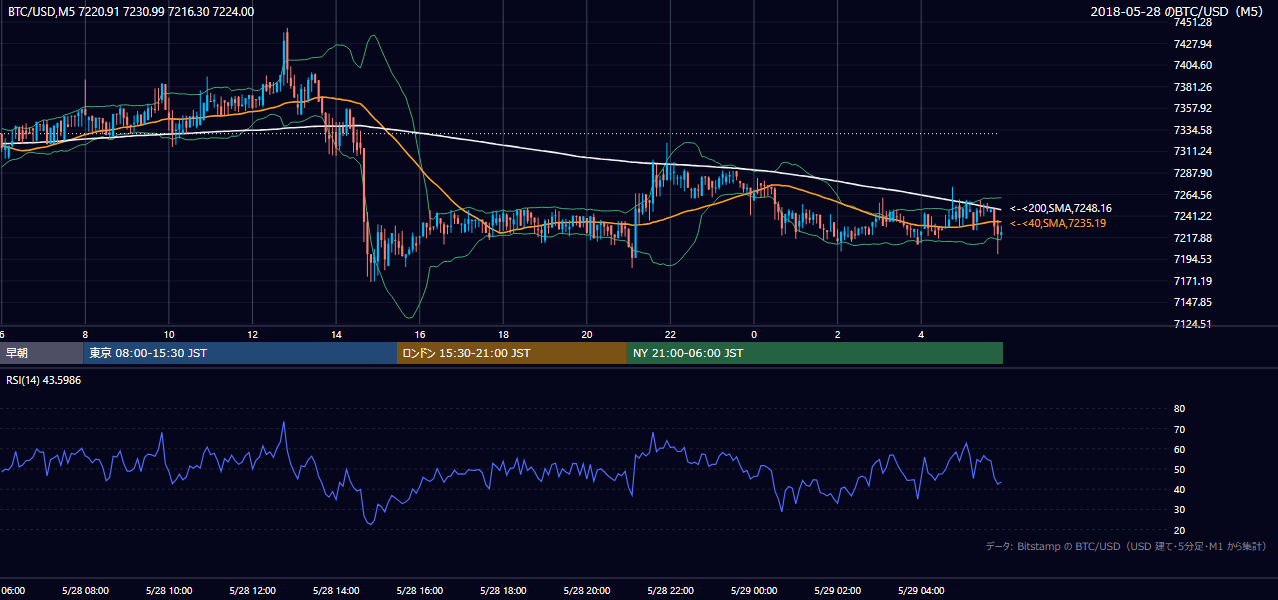This screenshot has height=600, width=1278.
Task: Click the 5/28 12:00 time label
Action: (x=252, y=591)
